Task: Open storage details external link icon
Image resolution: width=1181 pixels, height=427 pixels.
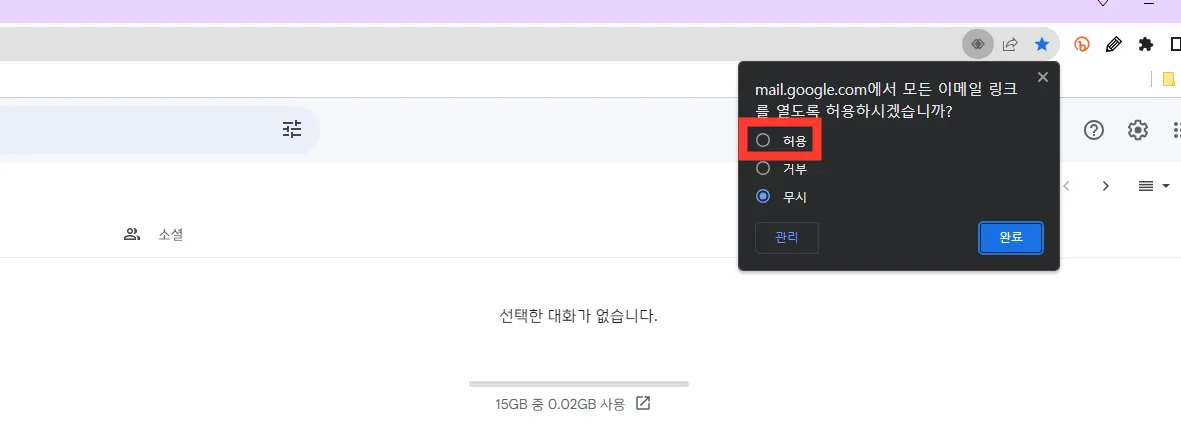Action: [642, 403]
